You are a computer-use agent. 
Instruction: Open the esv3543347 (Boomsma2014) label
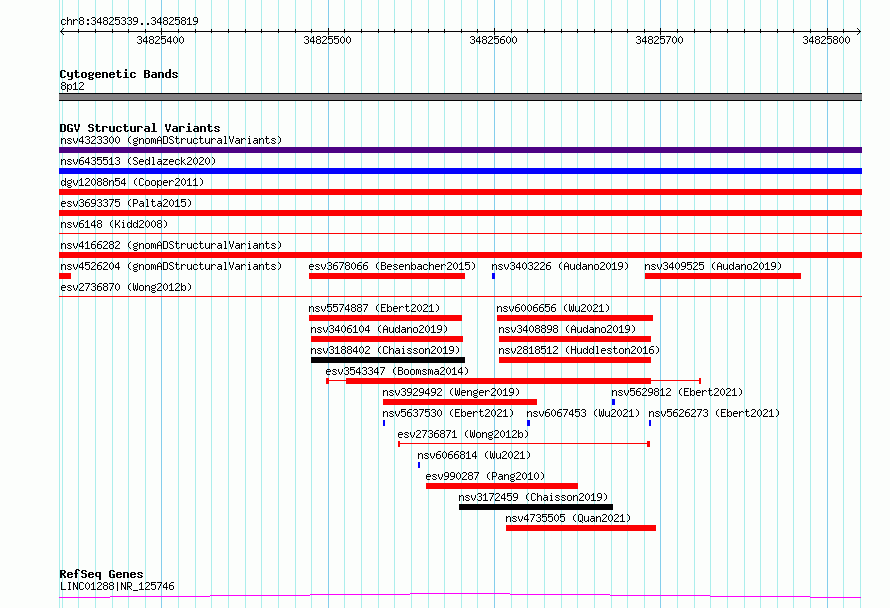click(397, 371)
